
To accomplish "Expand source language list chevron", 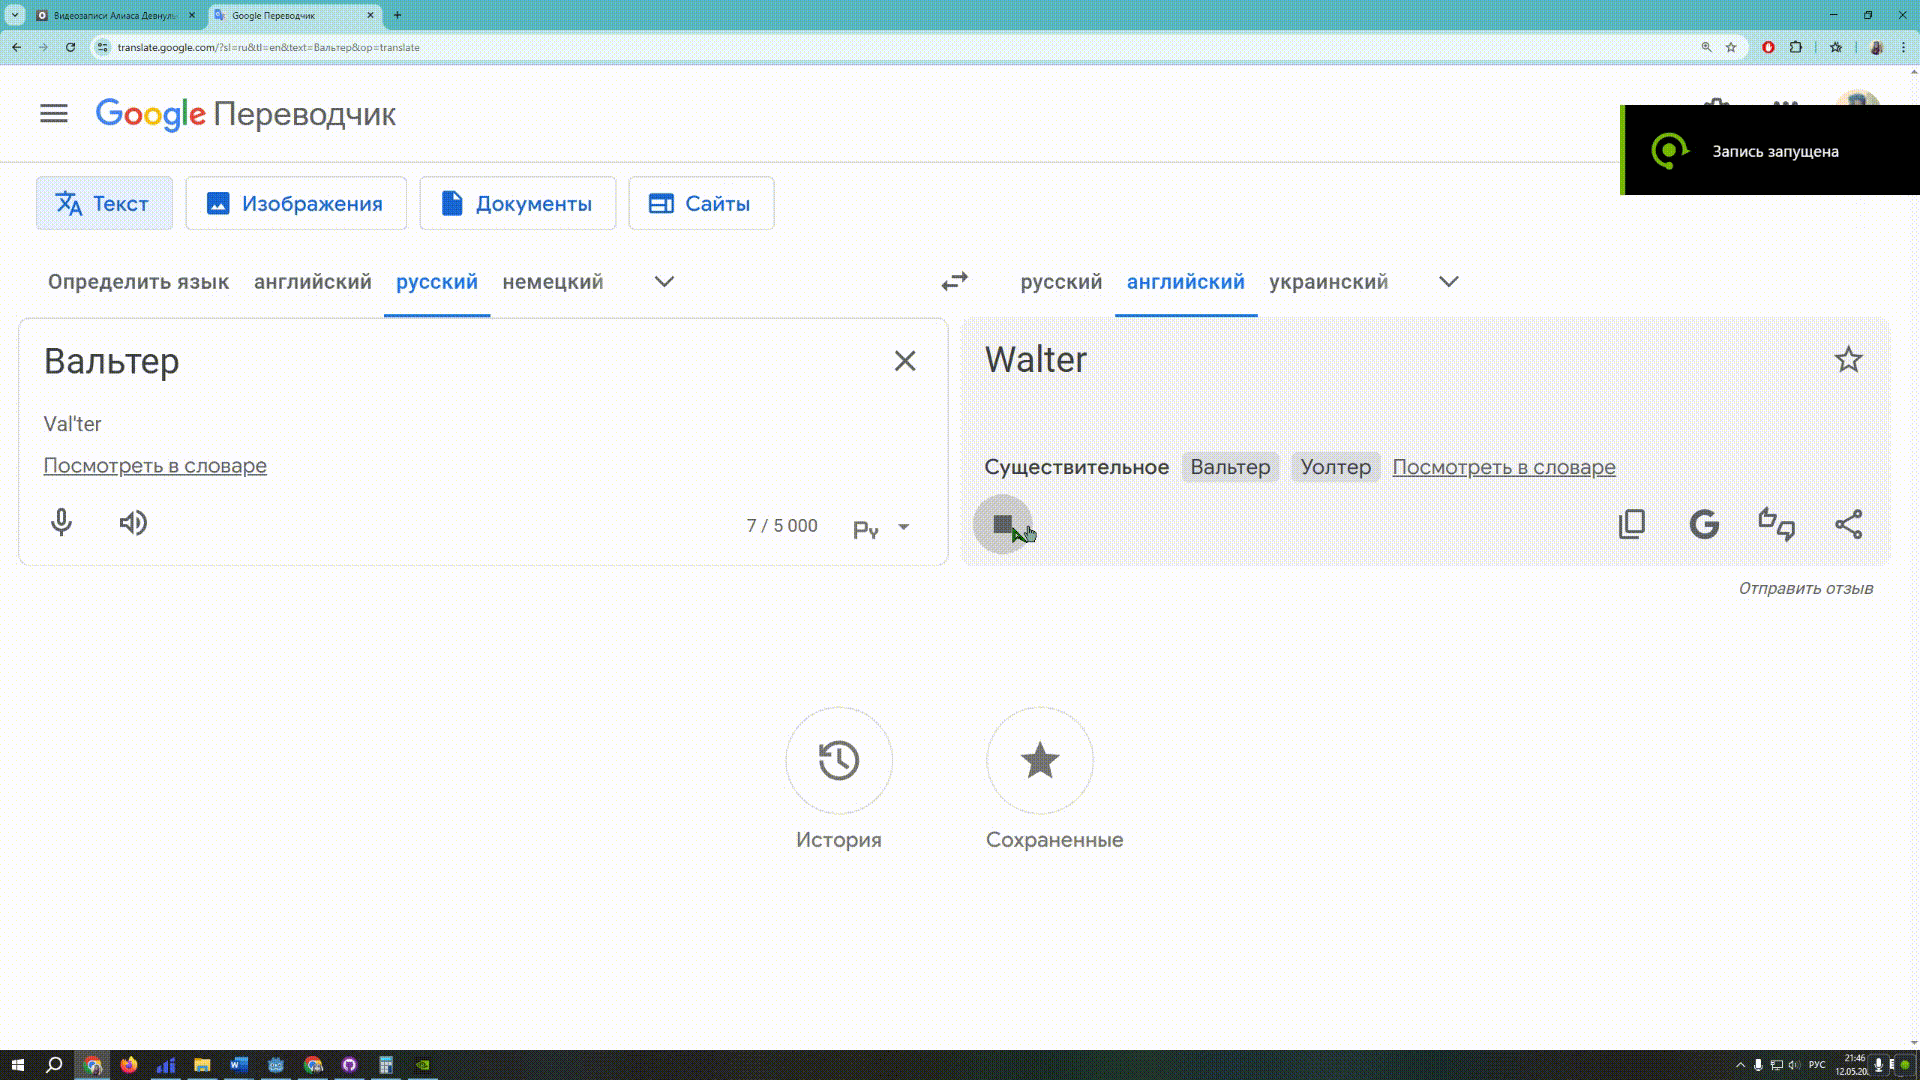I will [x=664, y=282].
